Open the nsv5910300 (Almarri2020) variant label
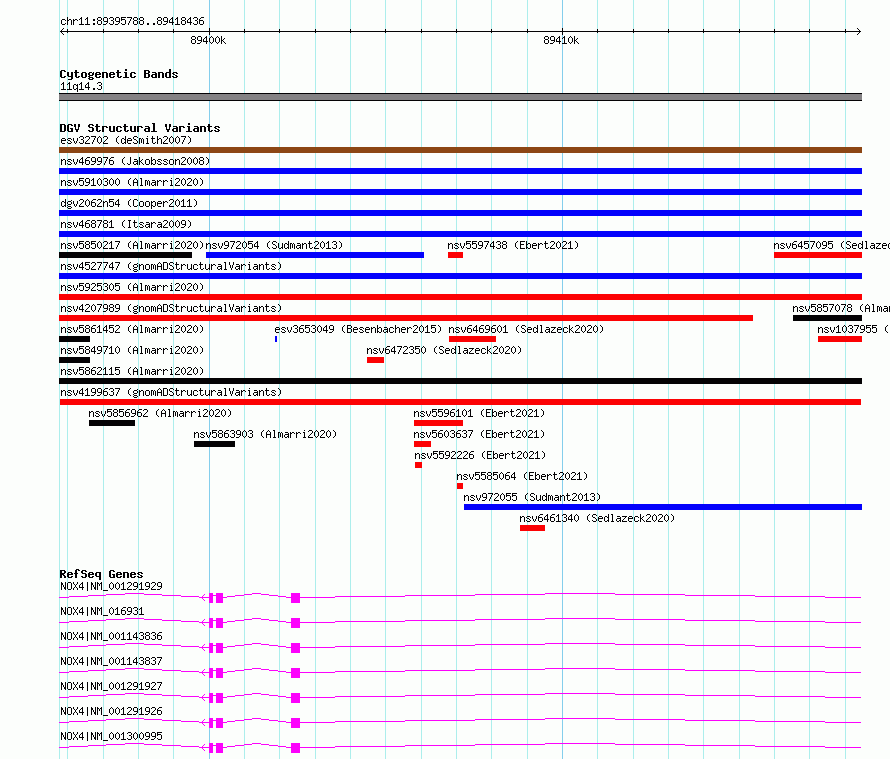 pos(132,182)
